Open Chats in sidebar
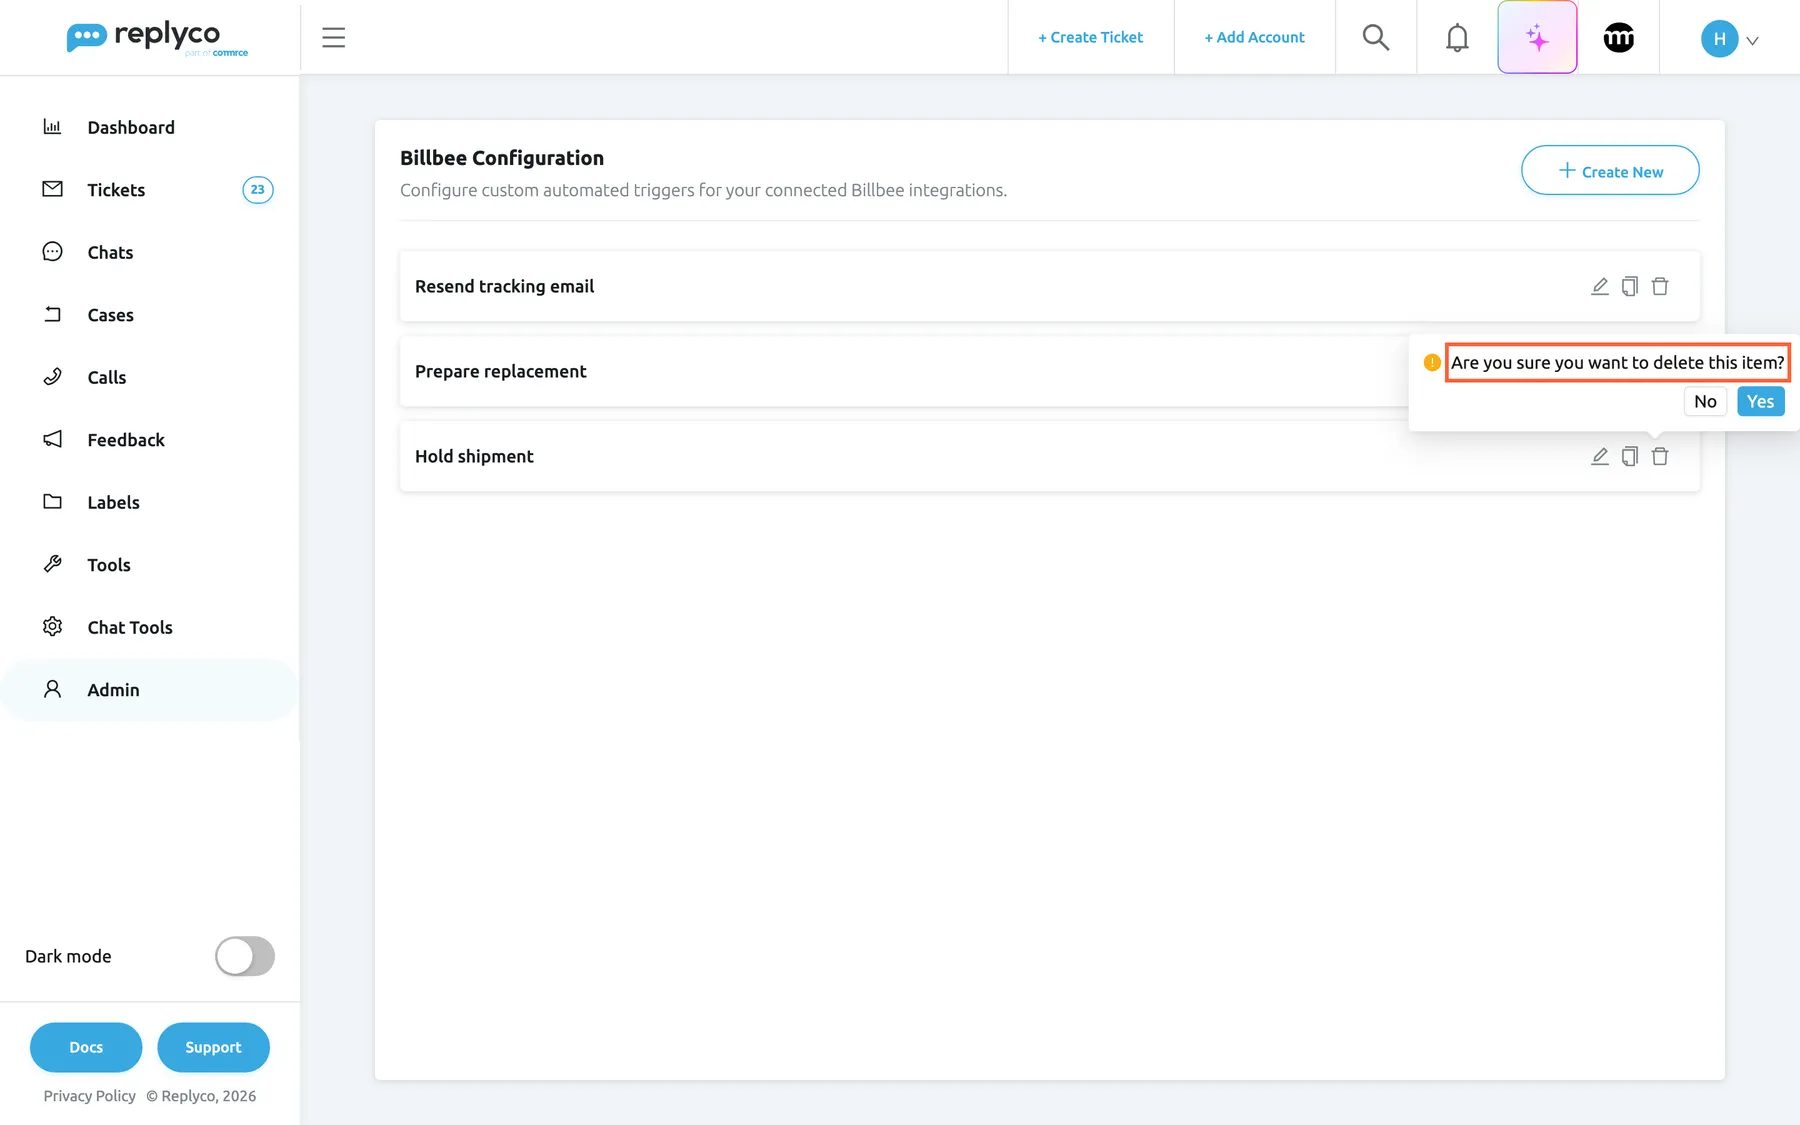 [150, 252]
